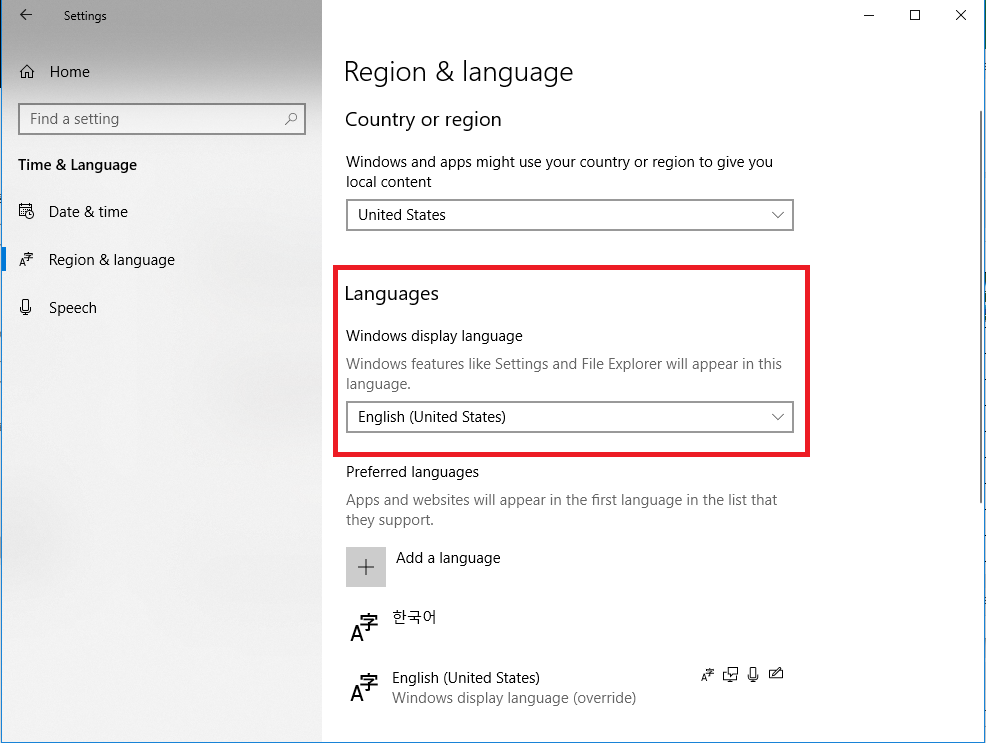Click the Region & language sidebar icon

tap(26, 259)
